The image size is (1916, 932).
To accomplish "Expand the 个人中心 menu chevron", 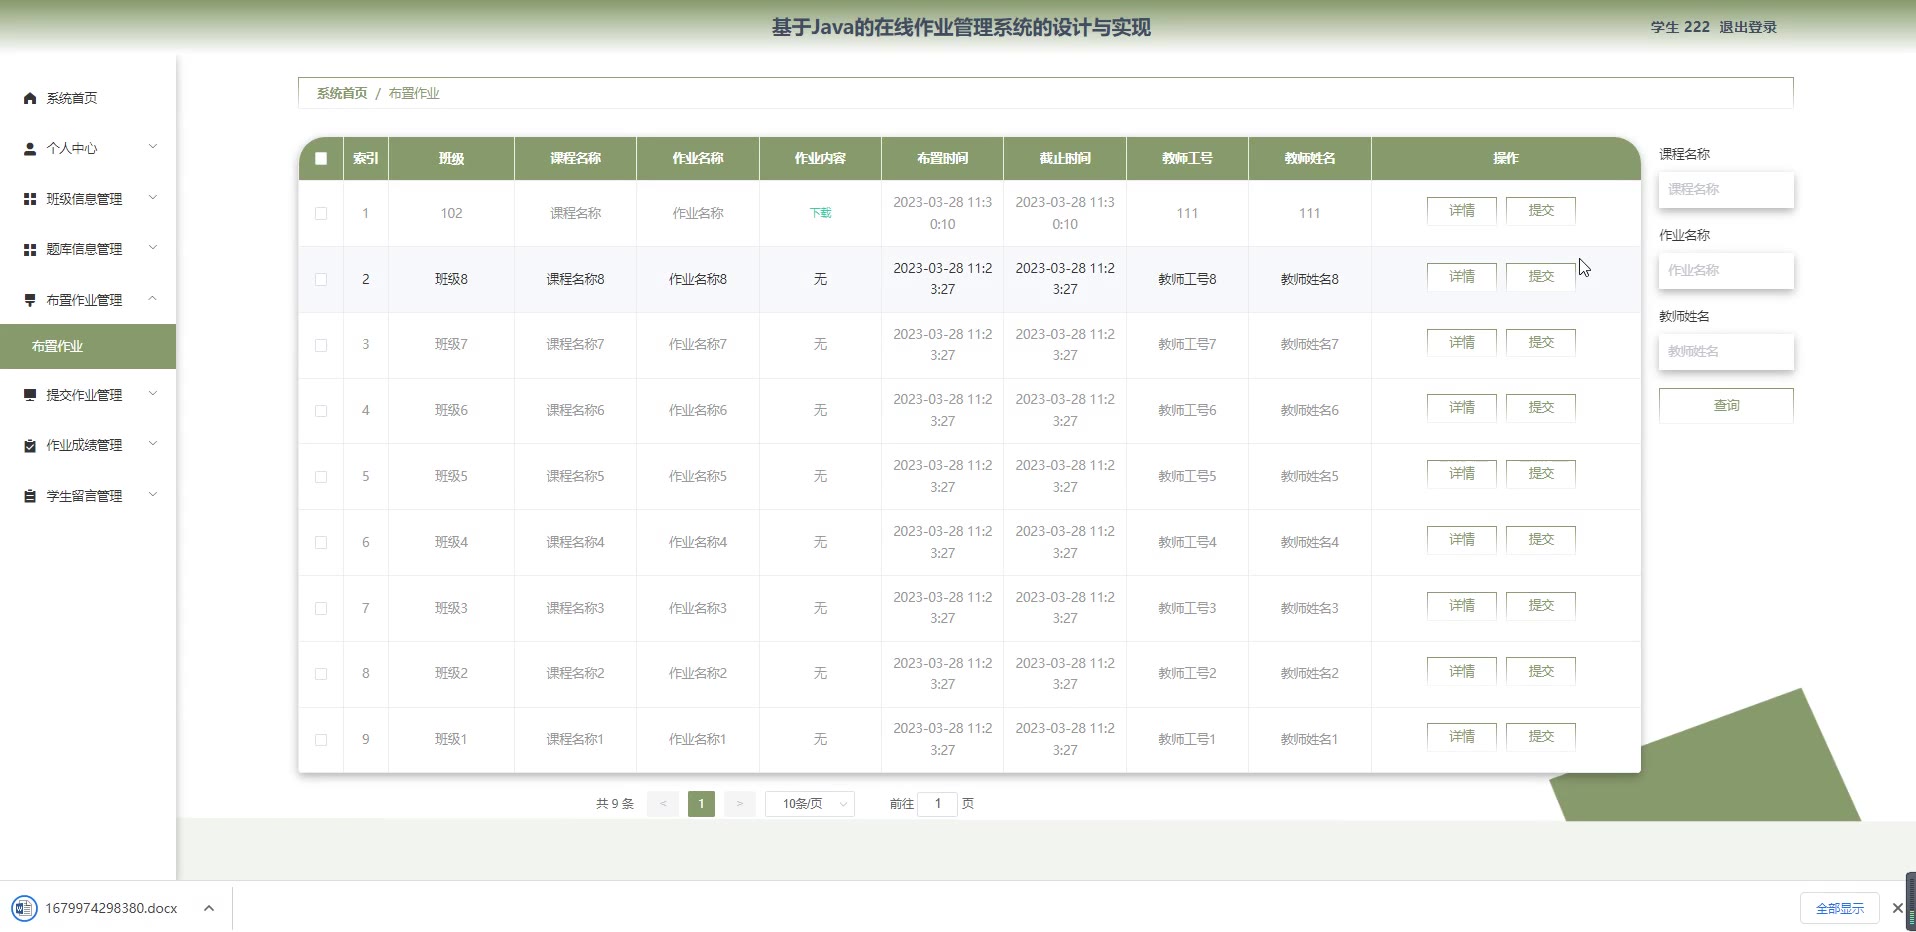I will pyautogui.click(x=153, y=147).
